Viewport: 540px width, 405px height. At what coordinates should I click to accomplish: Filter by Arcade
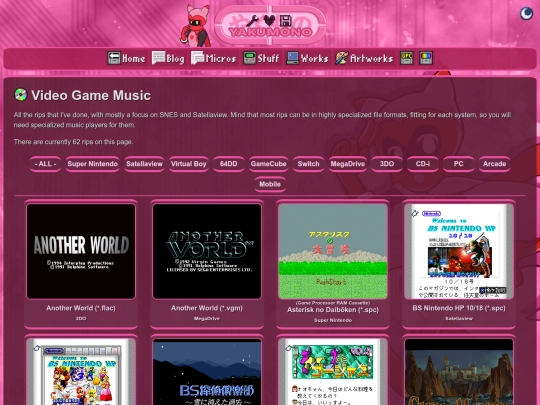495,164
